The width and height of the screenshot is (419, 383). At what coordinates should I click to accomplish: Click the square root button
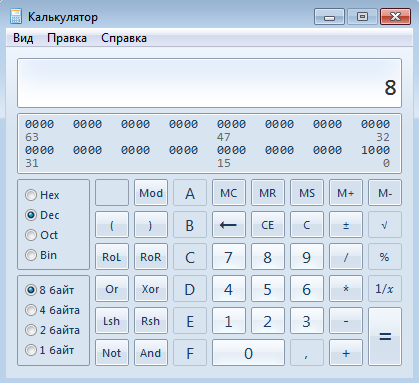pos(385,225)
